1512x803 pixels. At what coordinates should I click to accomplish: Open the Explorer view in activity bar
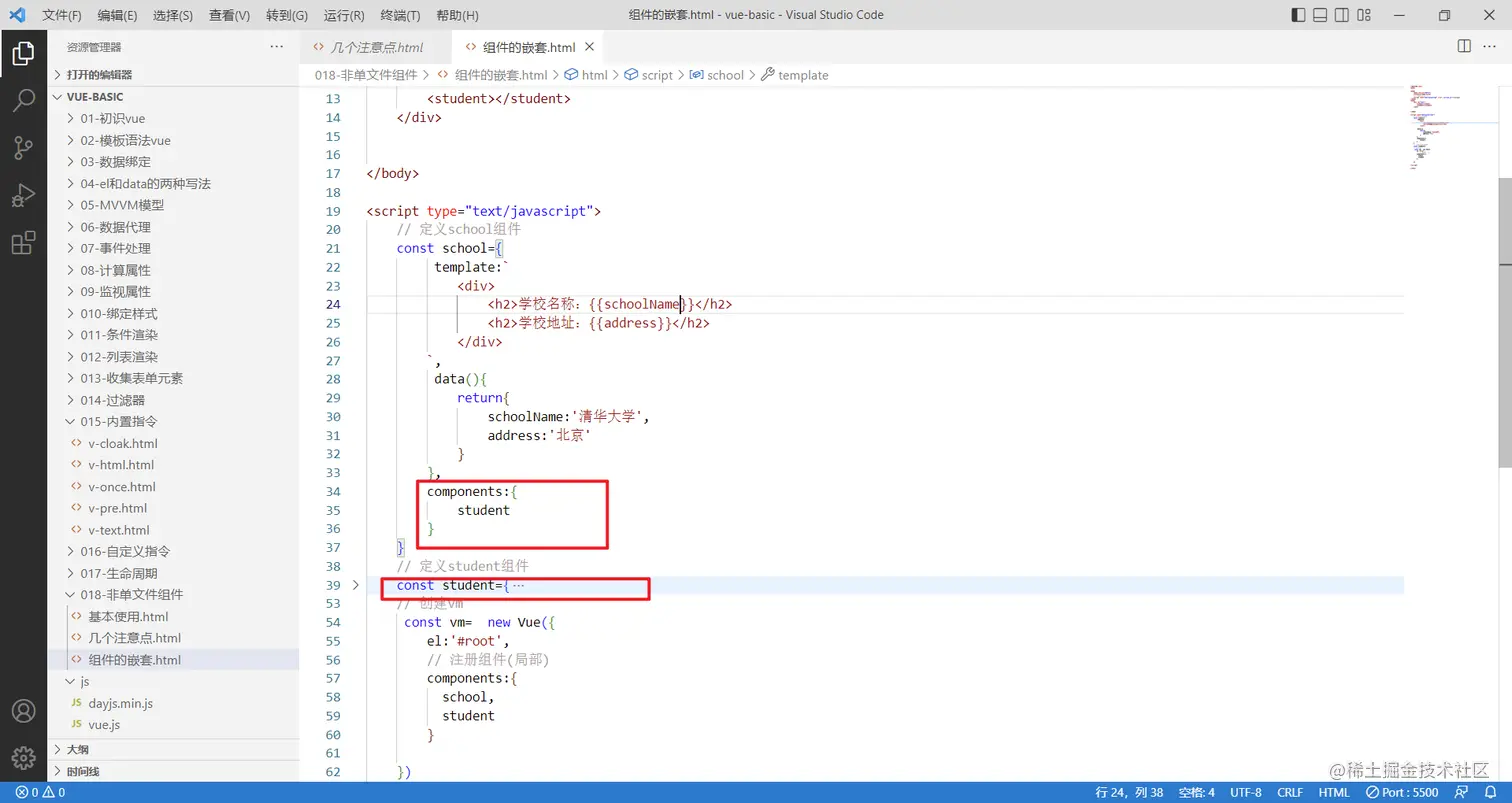tap(23, 53)
